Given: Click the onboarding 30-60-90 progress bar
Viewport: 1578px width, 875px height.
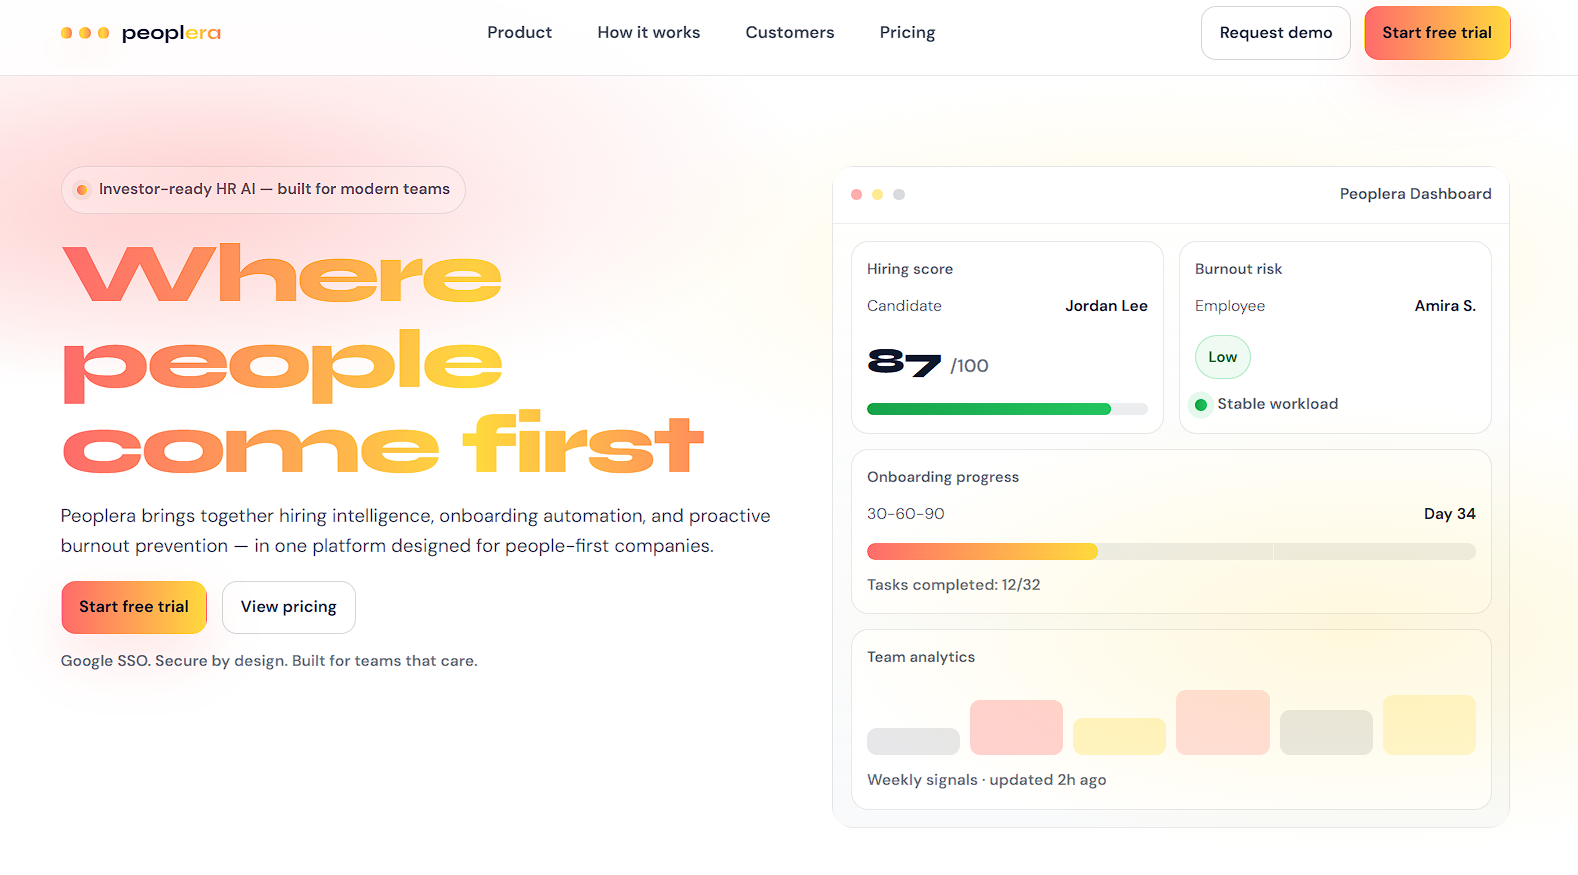Looking at the screenshot, I should pyautogui.click(x=1170, y=551).
